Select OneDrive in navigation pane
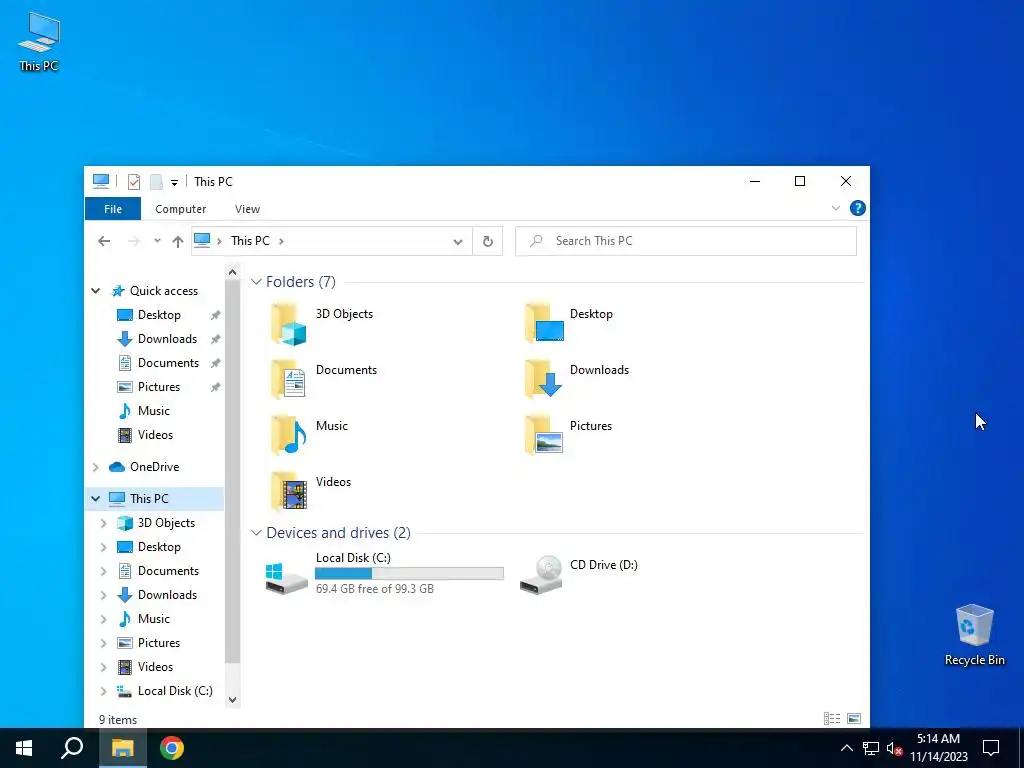This screenshot has width=1024, height=768. coord(154,467)
